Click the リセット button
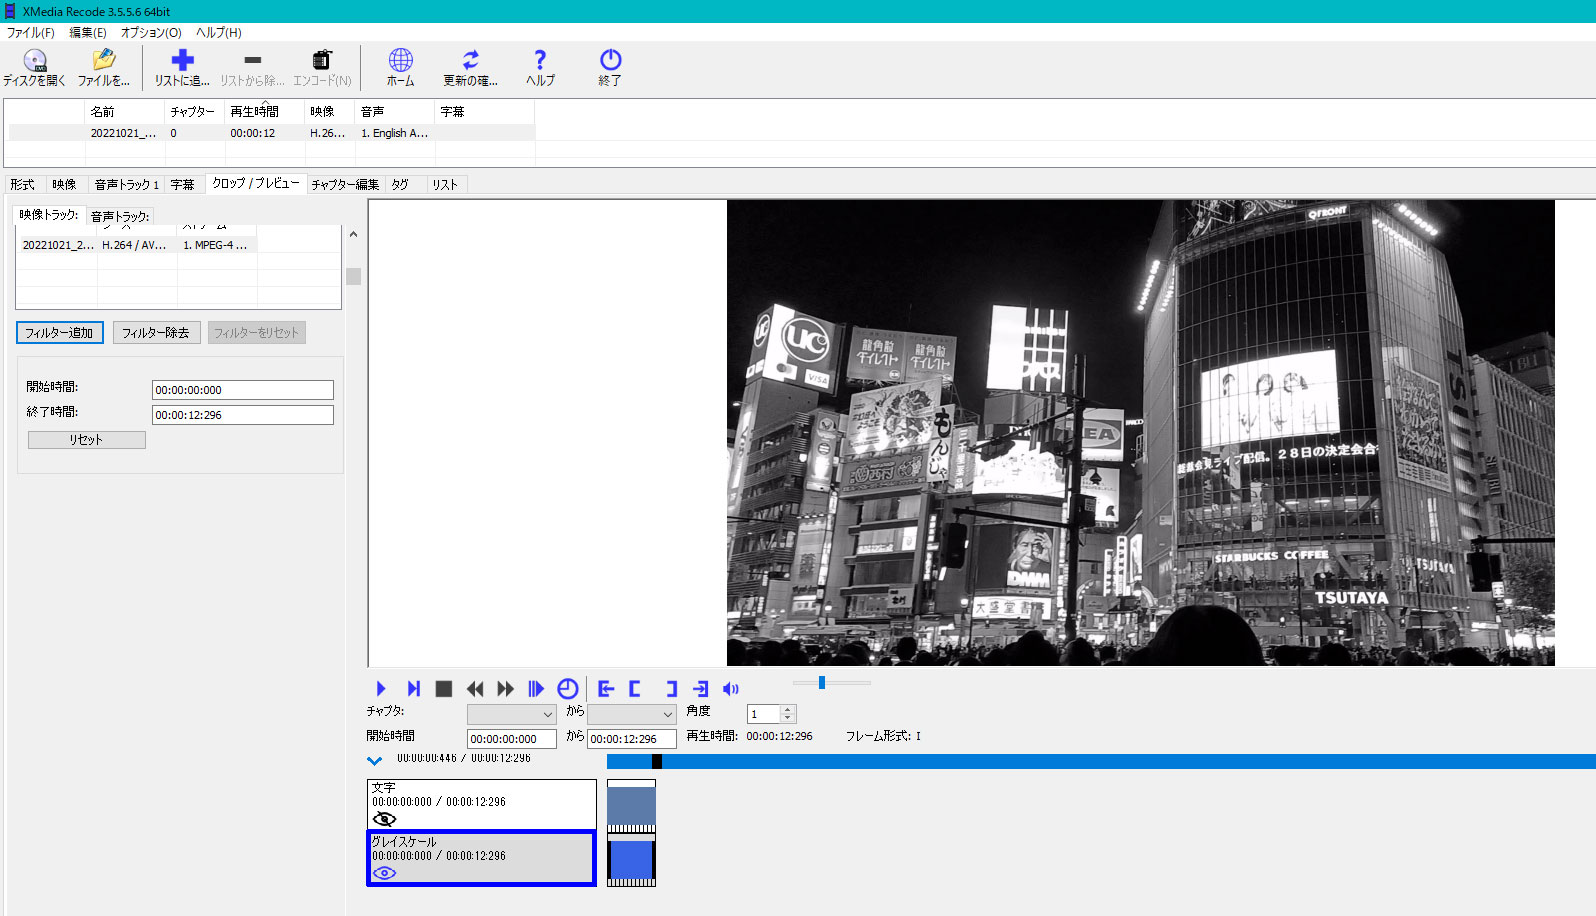Viewport: 1596px width, 916px height. pos(86,440)
